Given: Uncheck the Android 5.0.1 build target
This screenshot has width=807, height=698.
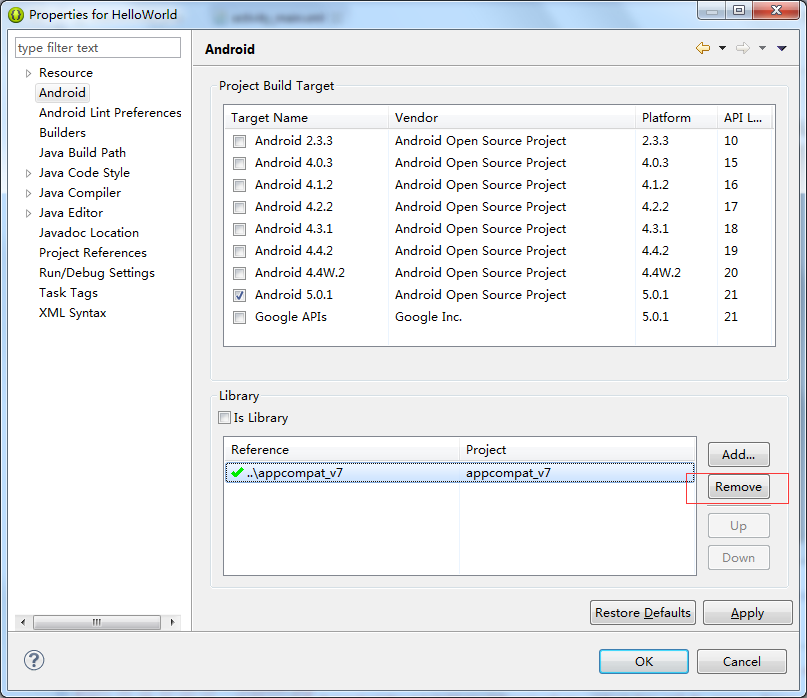Looking at the screenshot, I should click(238, 295).
